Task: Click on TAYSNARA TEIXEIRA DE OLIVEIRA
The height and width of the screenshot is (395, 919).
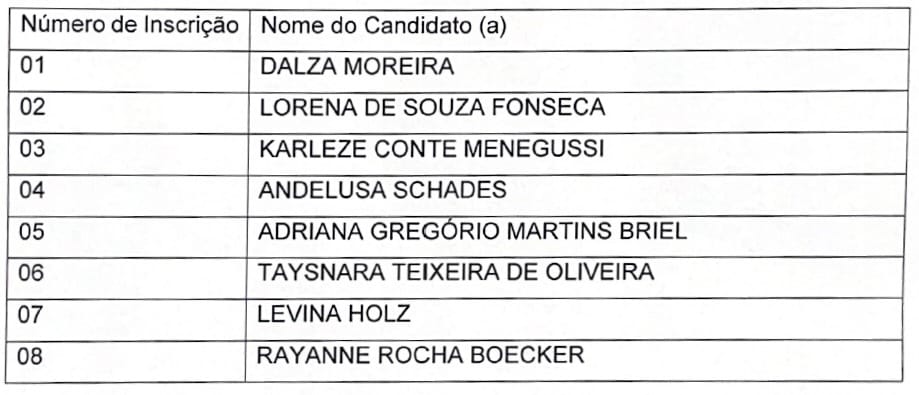Action: pos(456,273)
